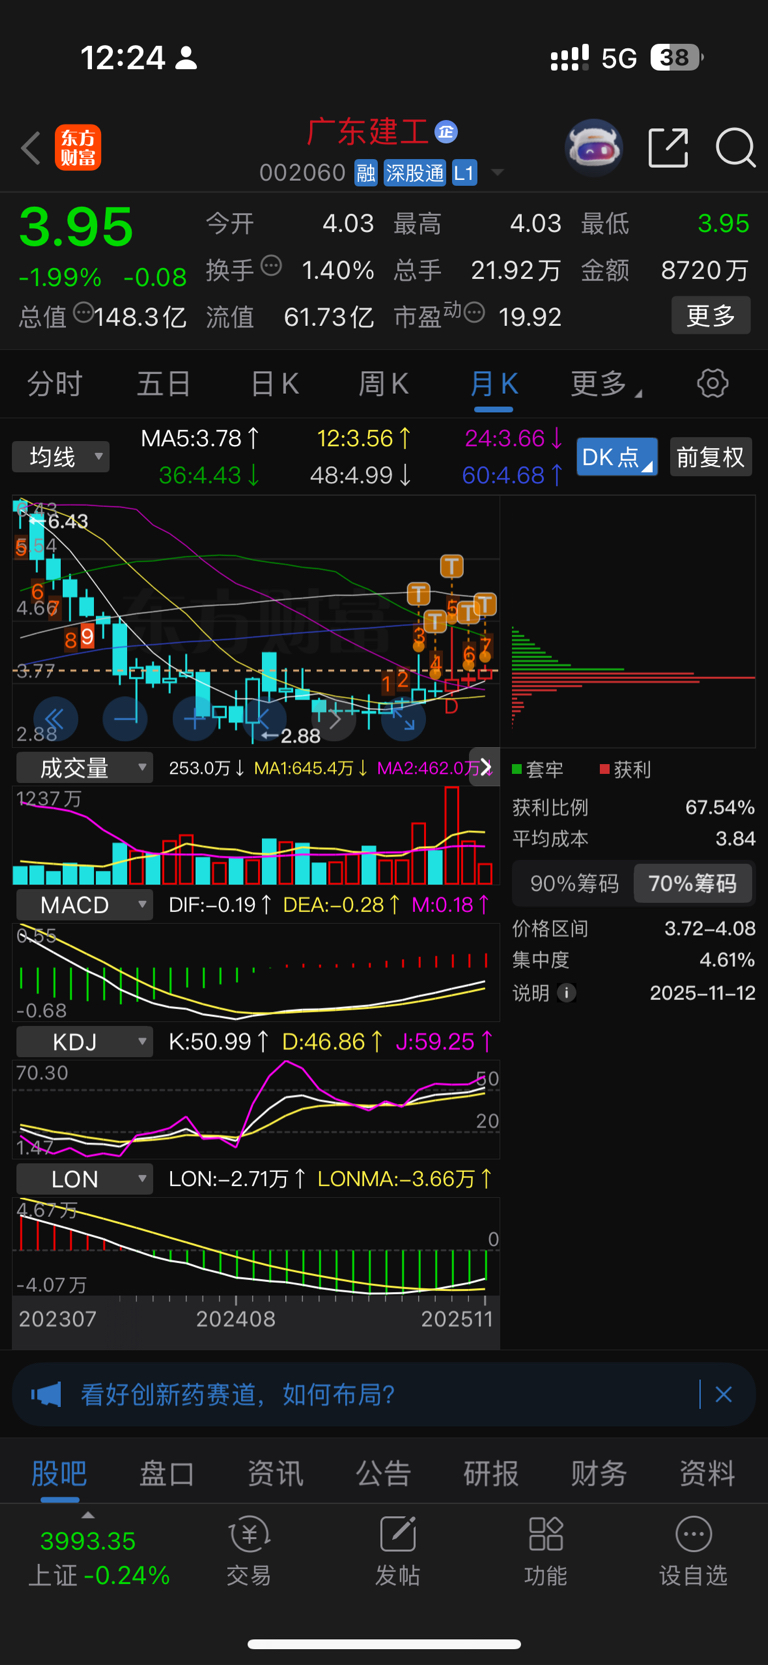Open the 资料 tab
Image resolution: width=769 pixels, height=1665 pixels.
[707, 1473]
